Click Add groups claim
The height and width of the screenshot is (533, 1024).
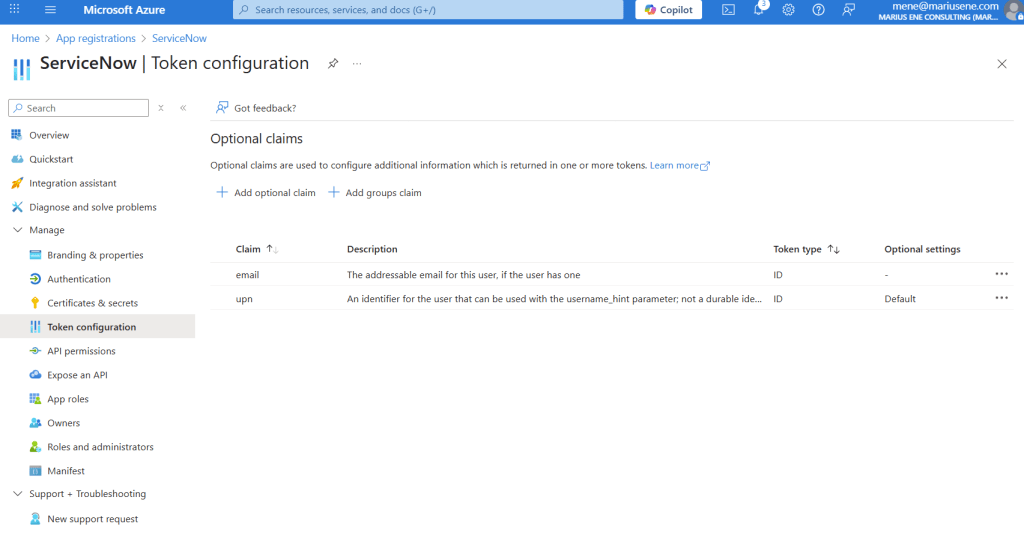click(375, 193)
